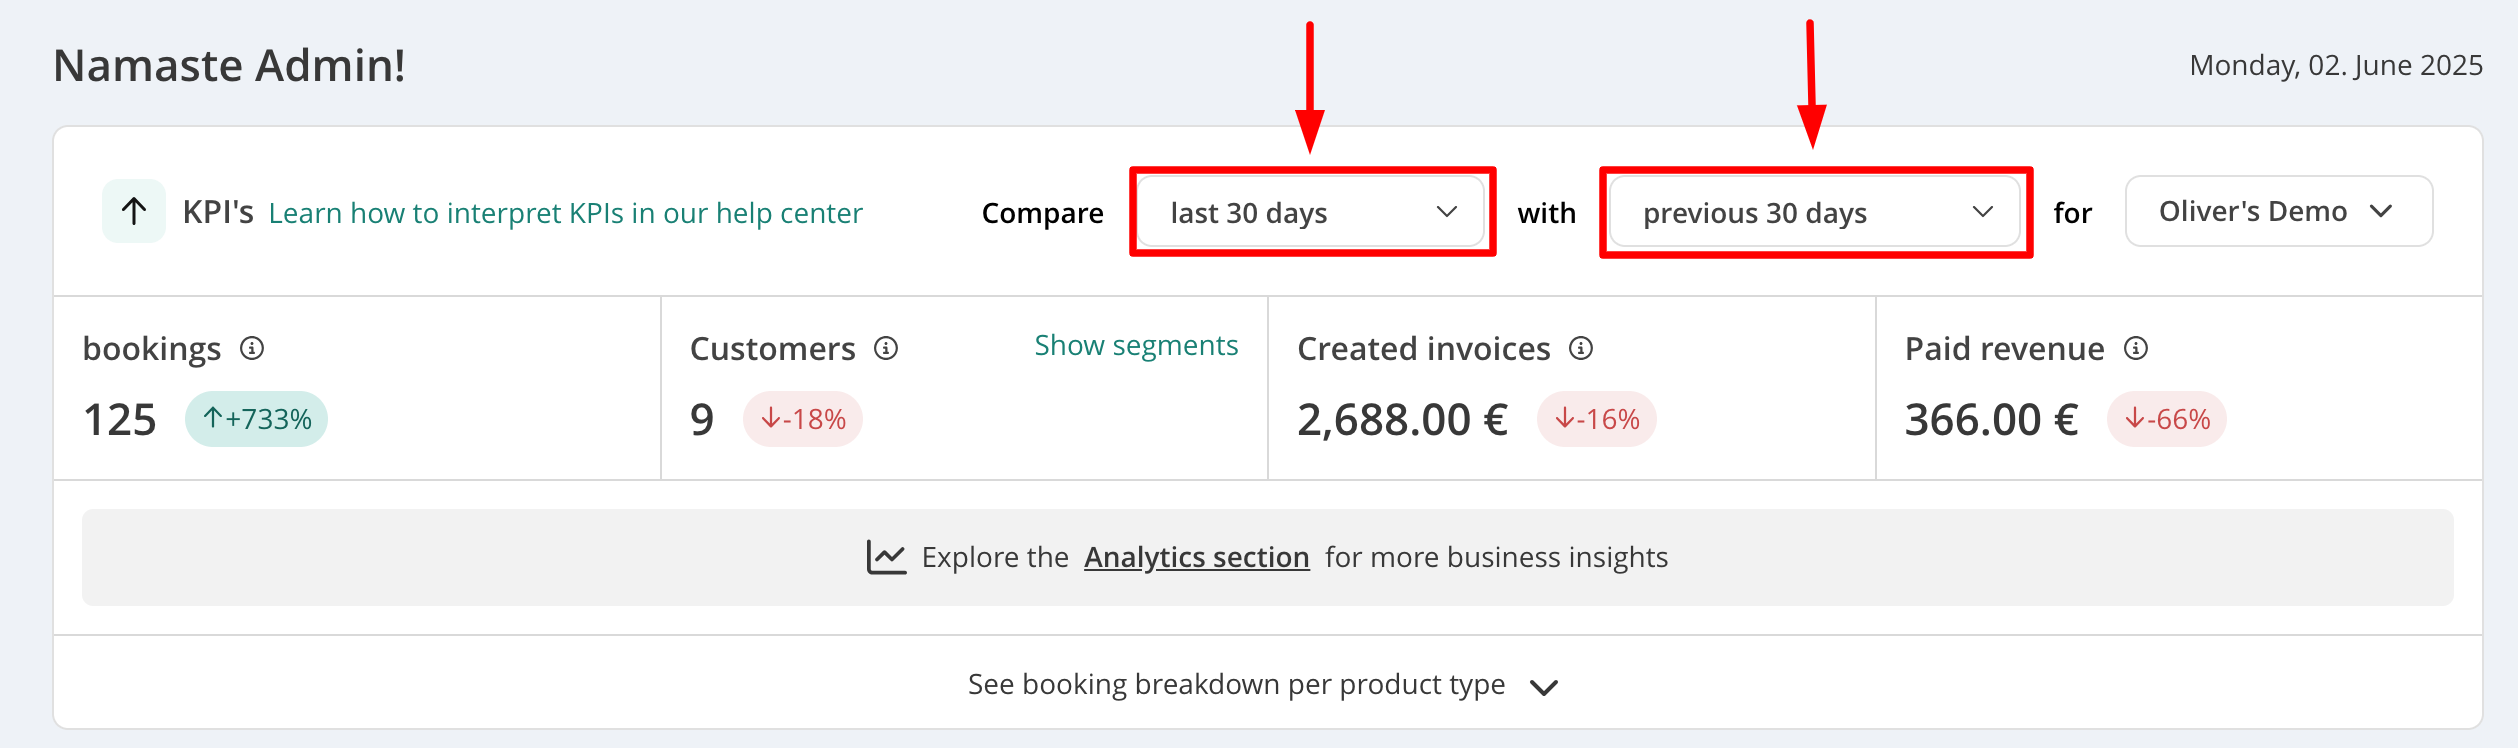Show customer segments
The image size is (2518, 748).
[1136, 345]
